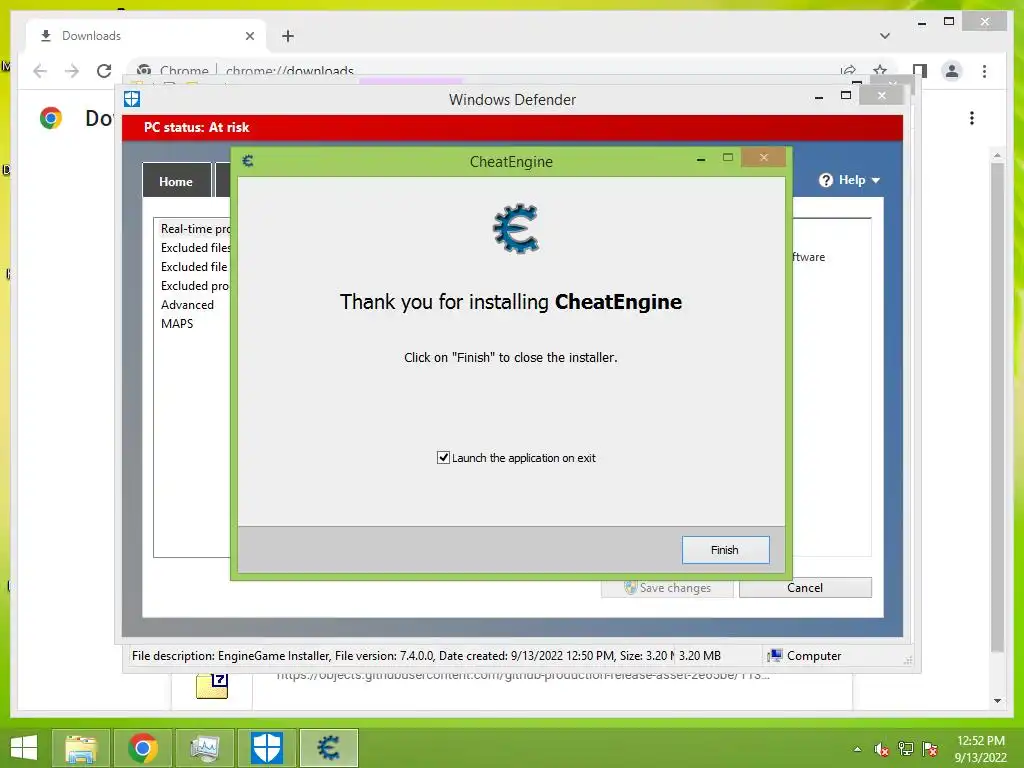
Task: Click scroll down arrow on Chrome scrollbar
Action: (997, 701)
